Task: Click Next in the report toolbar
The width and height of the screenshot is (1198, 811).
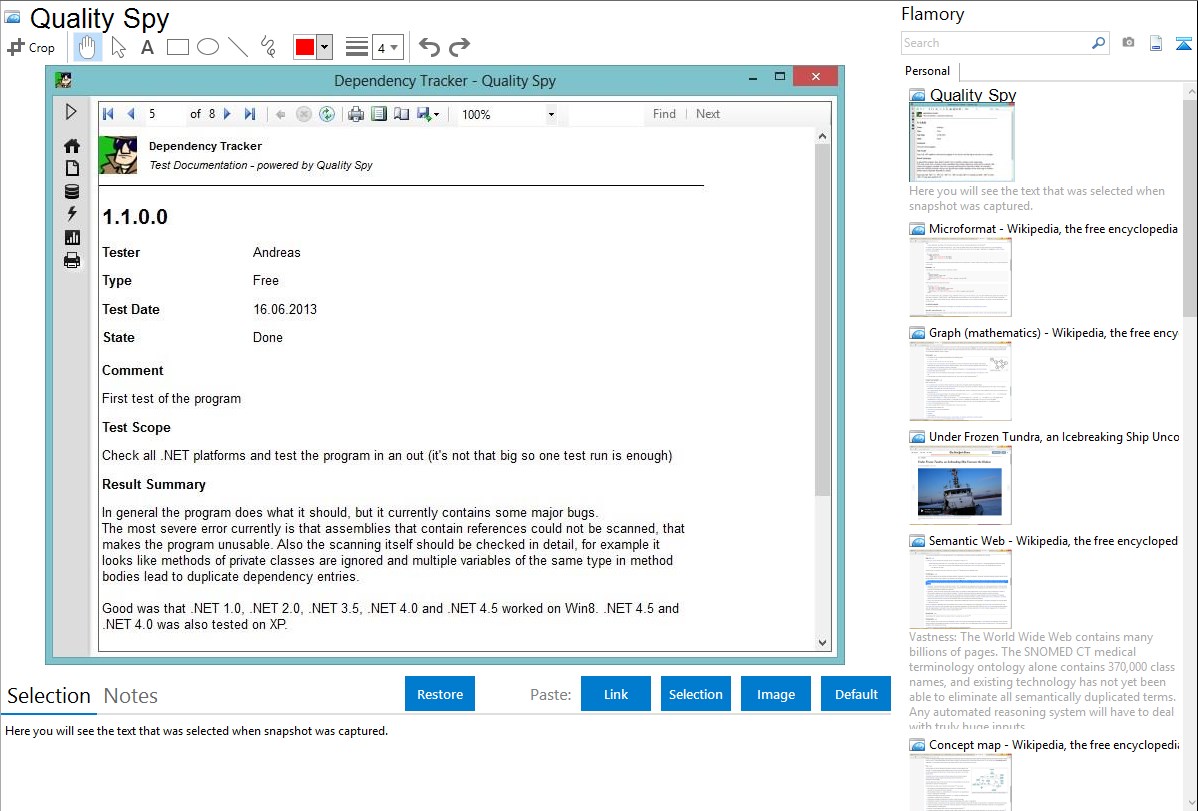Action: tap(707, 114)
